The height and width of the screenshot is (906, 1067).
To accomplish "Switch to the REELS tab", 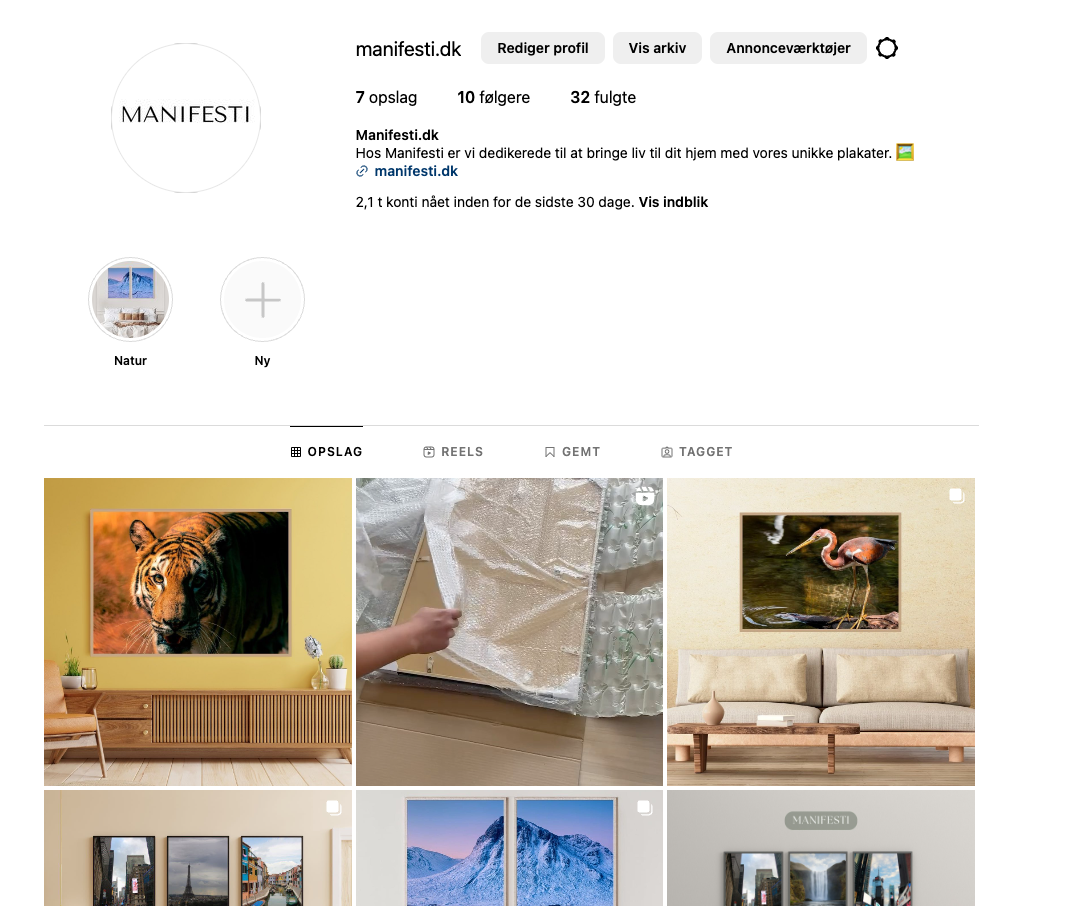I will 453,452.
